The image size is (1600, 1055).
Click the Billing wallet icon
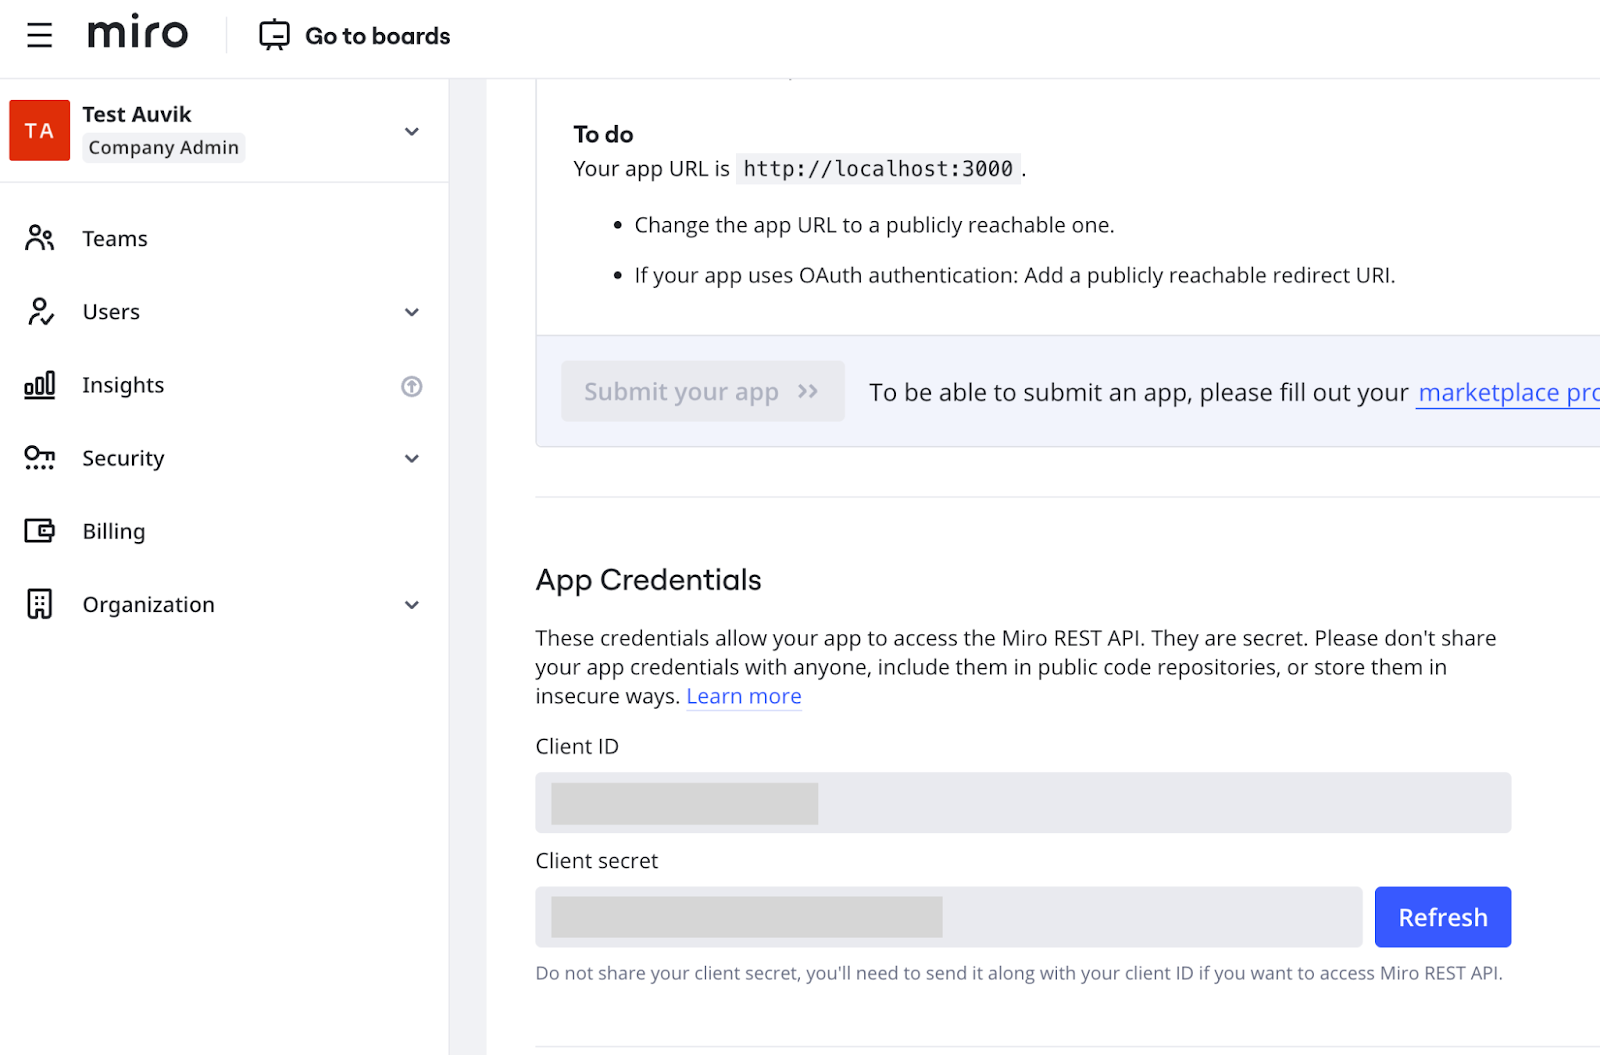[x=40, y=531]
